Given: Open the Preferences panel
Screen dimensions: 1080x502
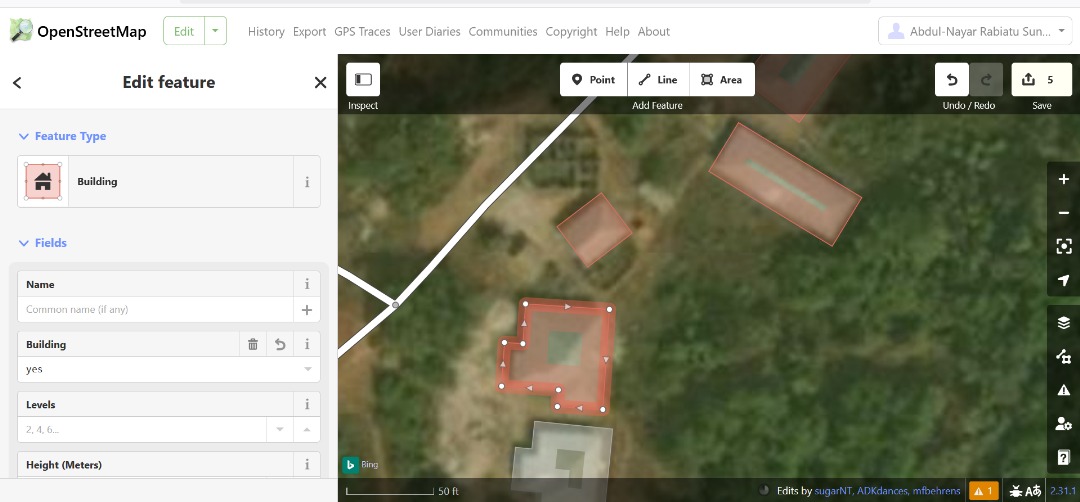Looking at the screenshot, I should pyautogui.click(x=1063, y=423).
